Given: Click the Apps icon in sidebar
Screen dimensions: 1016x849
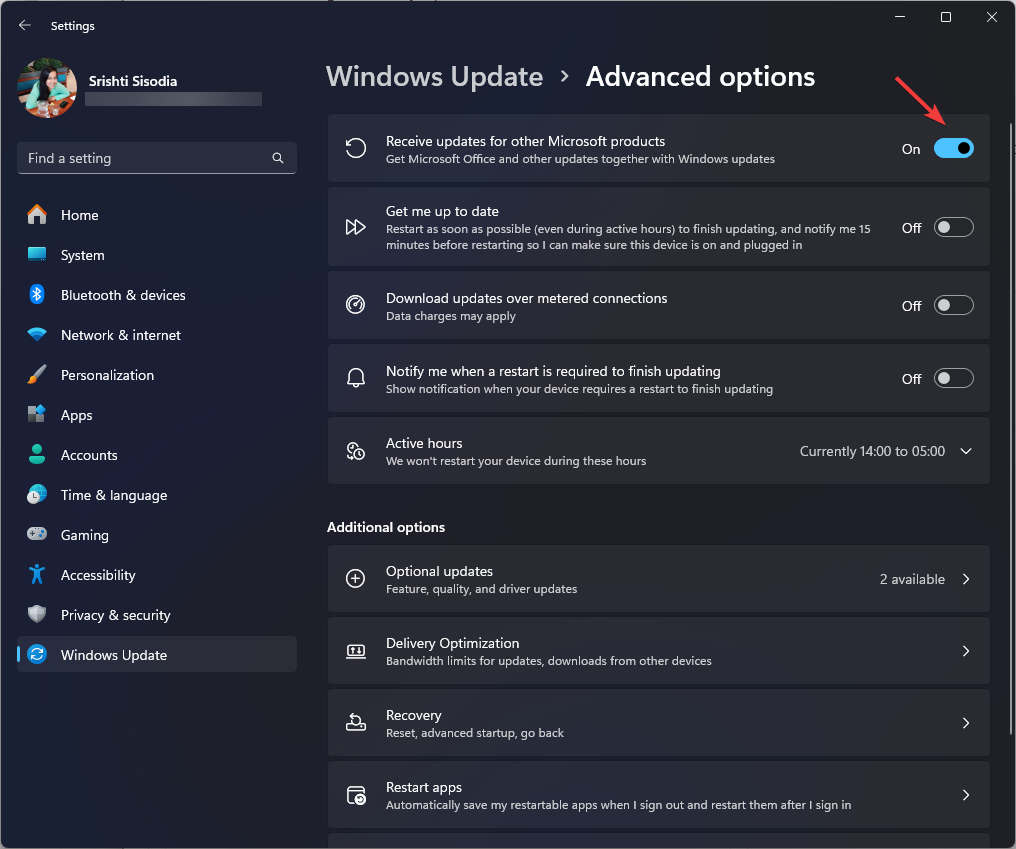Looking at the screenshot, I should [x=37, y=414].
